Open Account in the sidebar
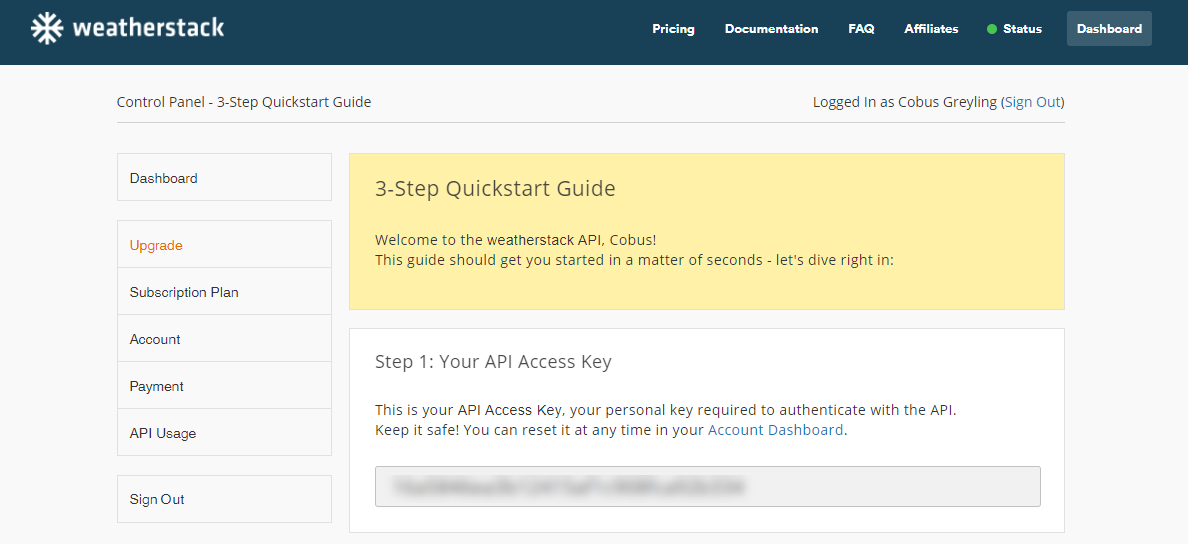Viewport: 1188px width, 544px height. click(x=224, y=339)
